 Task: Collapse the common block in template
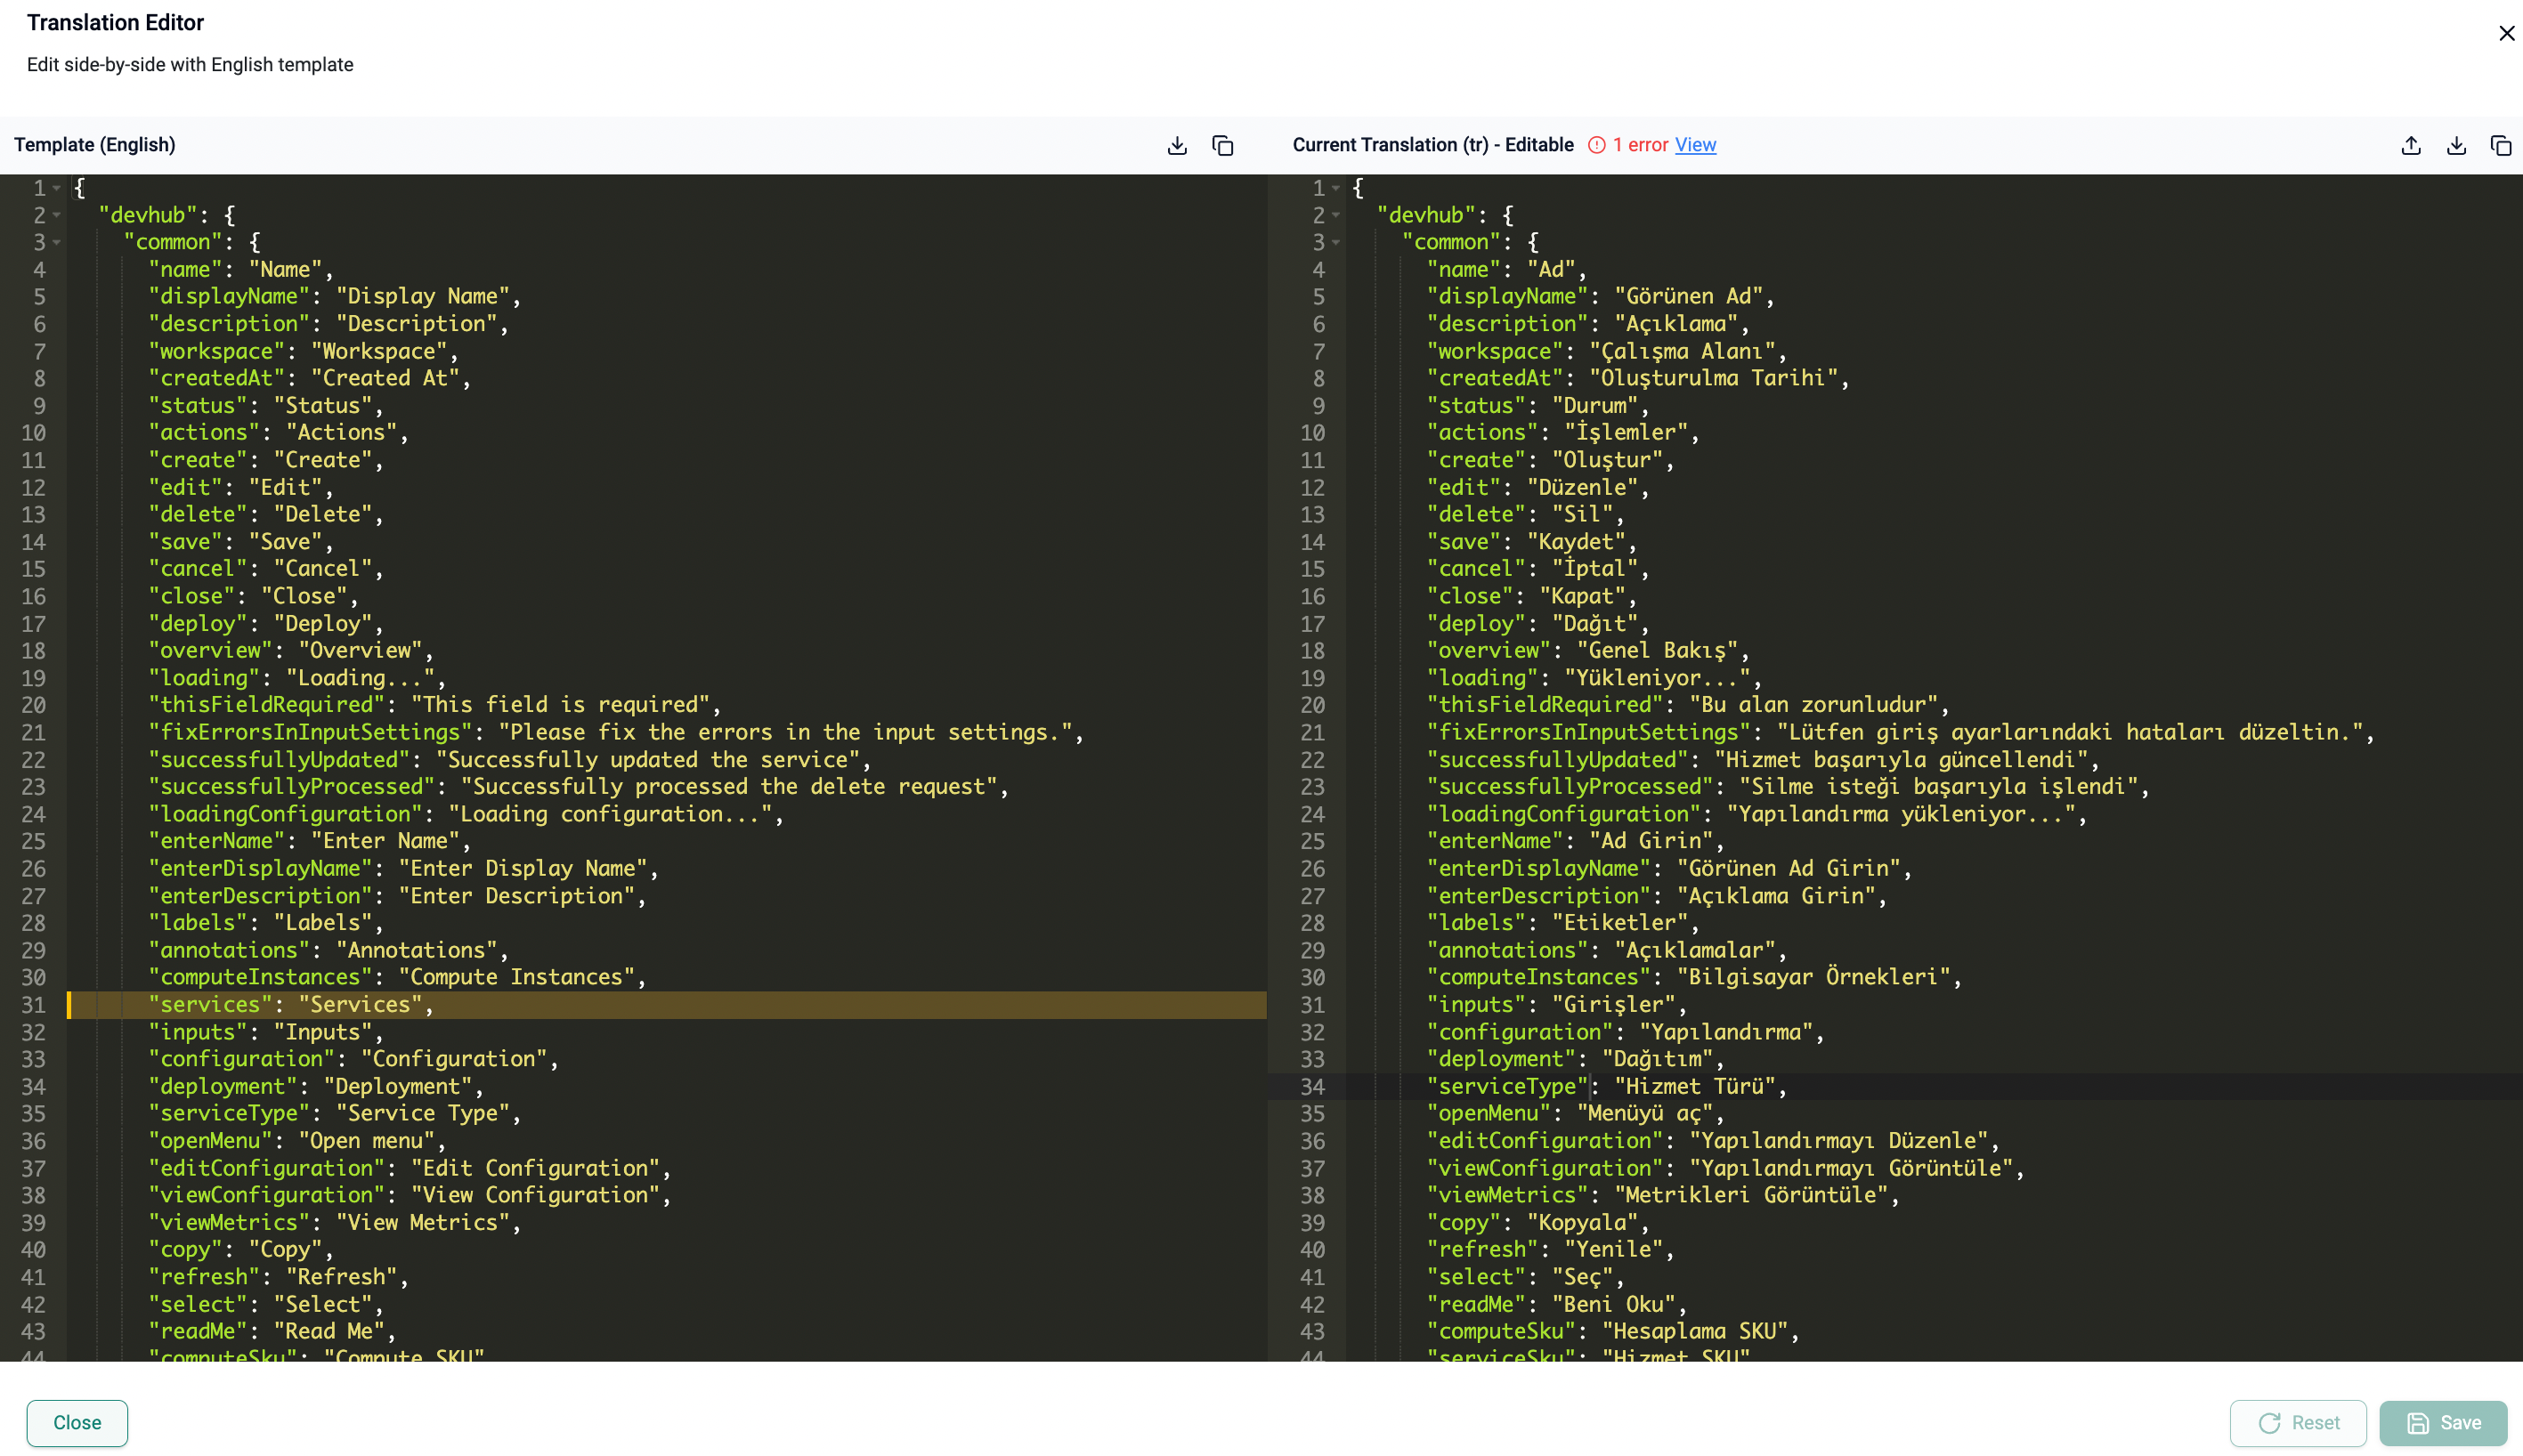click(x=57, y=242)
